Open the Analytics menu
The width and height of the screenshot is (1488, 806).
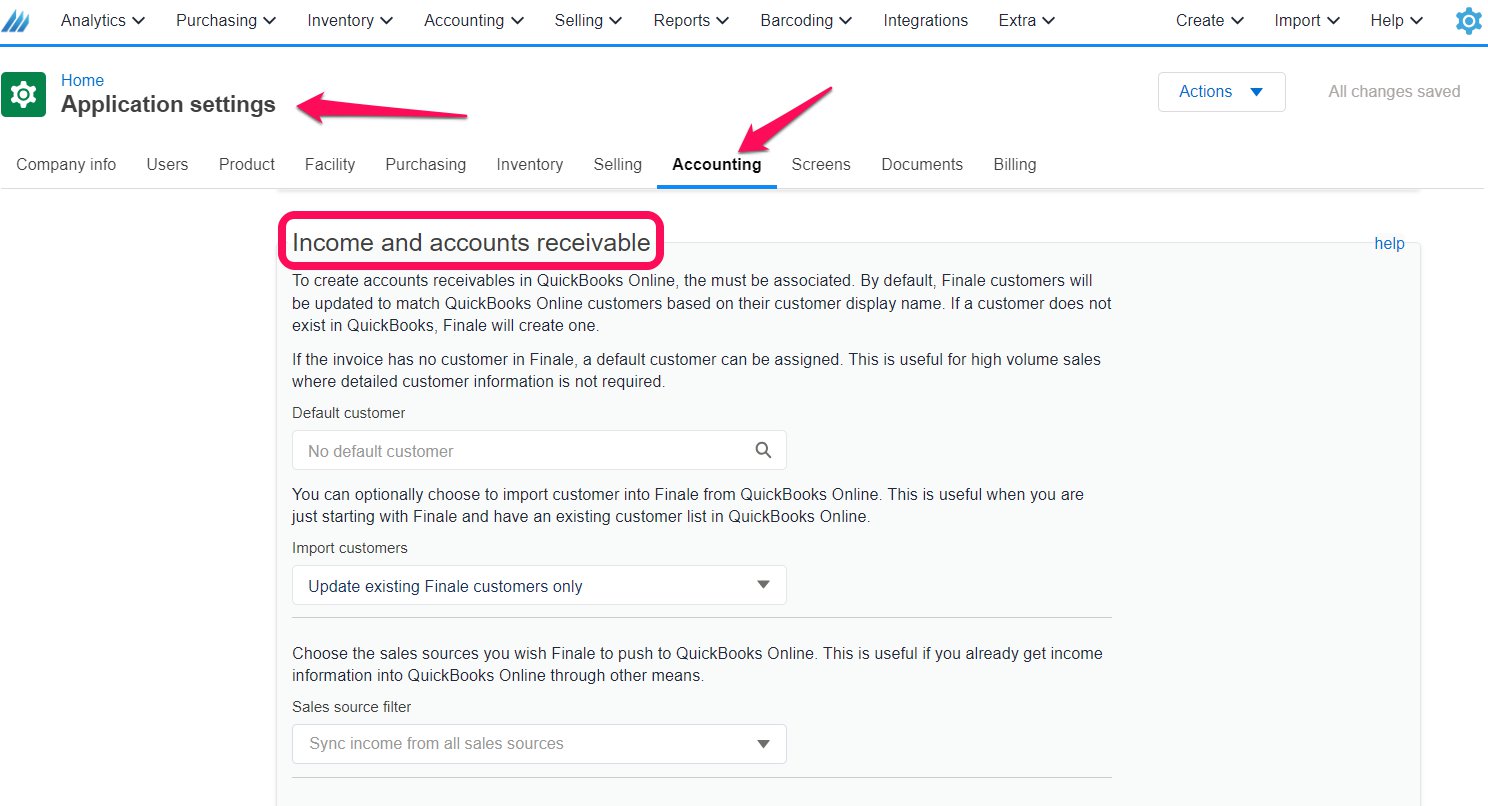(102, 20)
